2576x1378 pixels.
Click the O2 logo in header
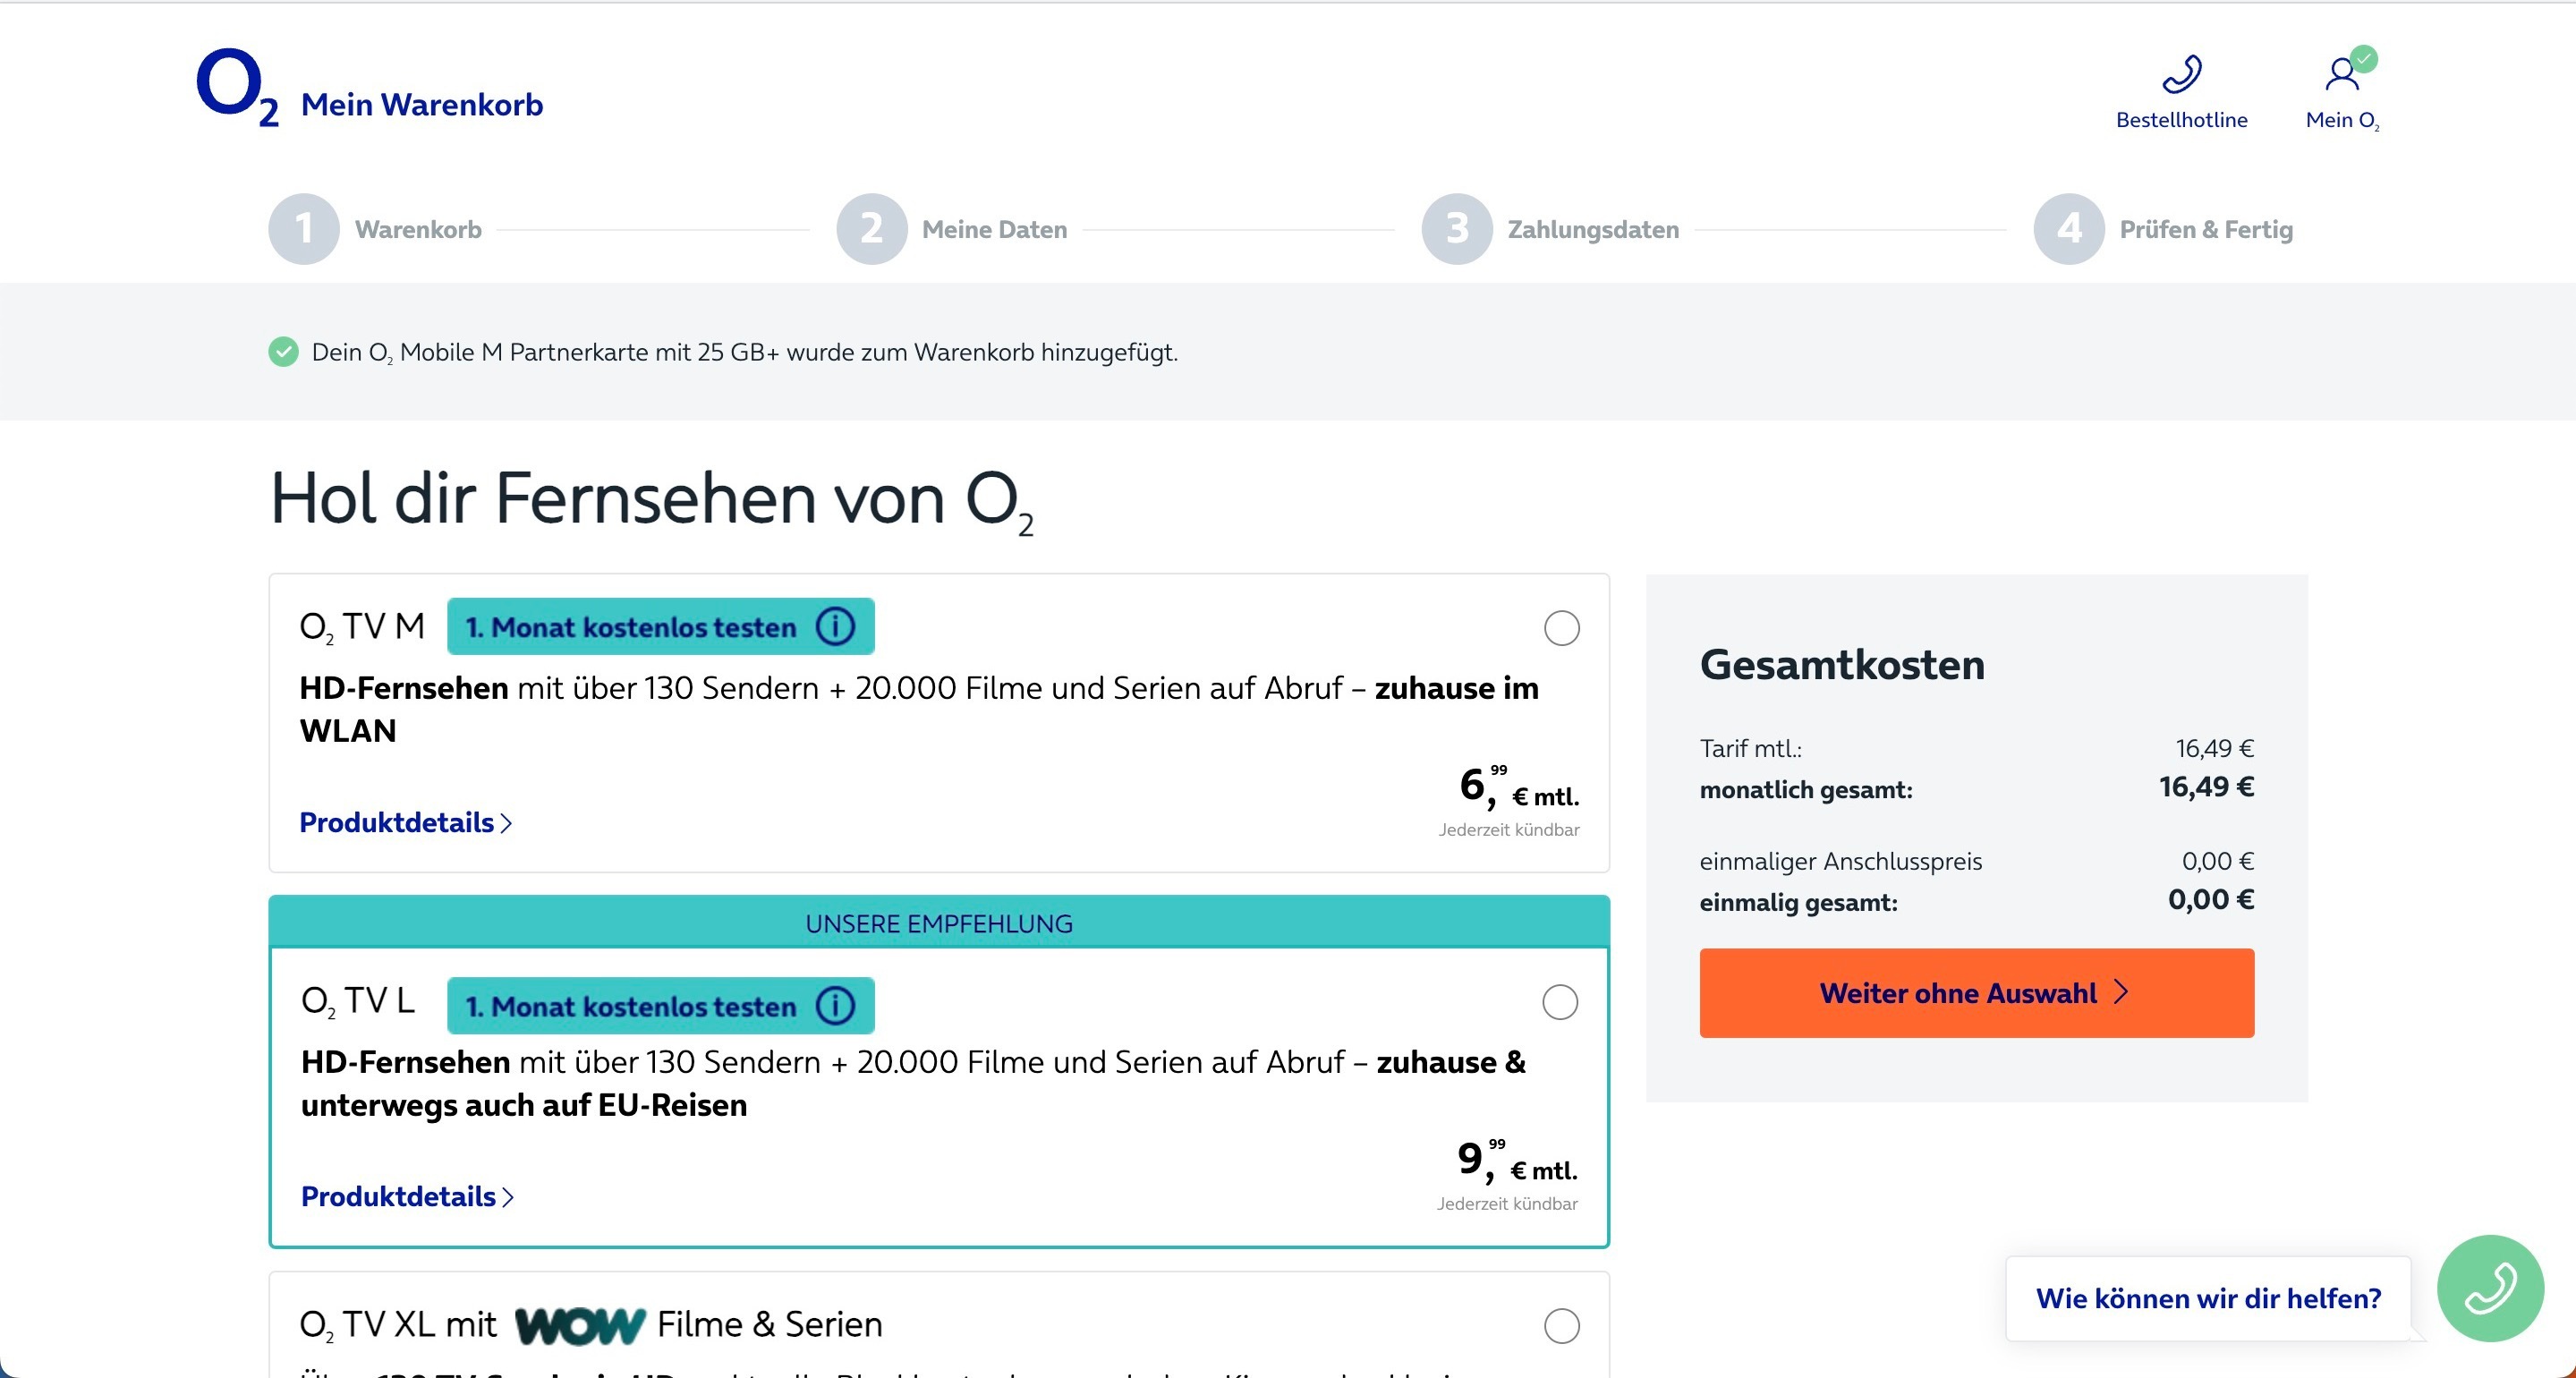[237, 87]
